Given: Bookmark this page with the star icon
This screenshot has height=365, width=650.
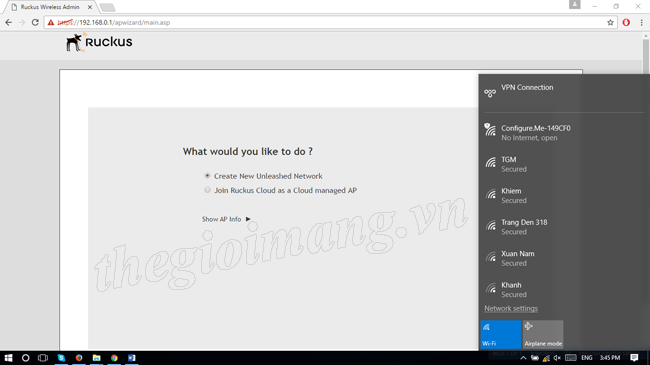Looking at the screenshot, I should pyautogui.click(x=610, y=22).
